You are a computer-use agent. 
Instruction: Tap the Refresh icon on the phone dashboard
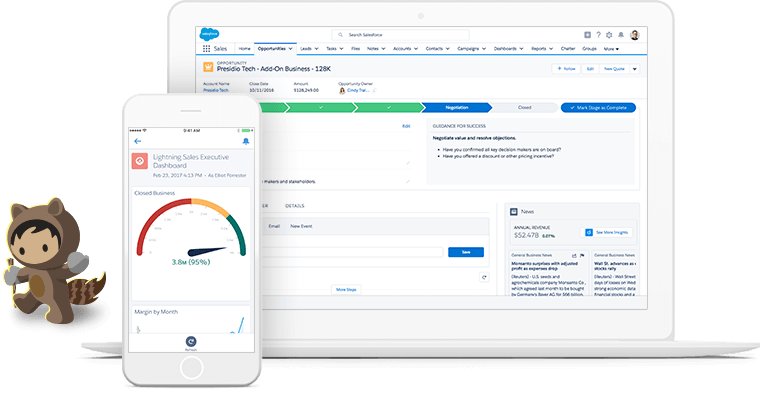[191, 342]
